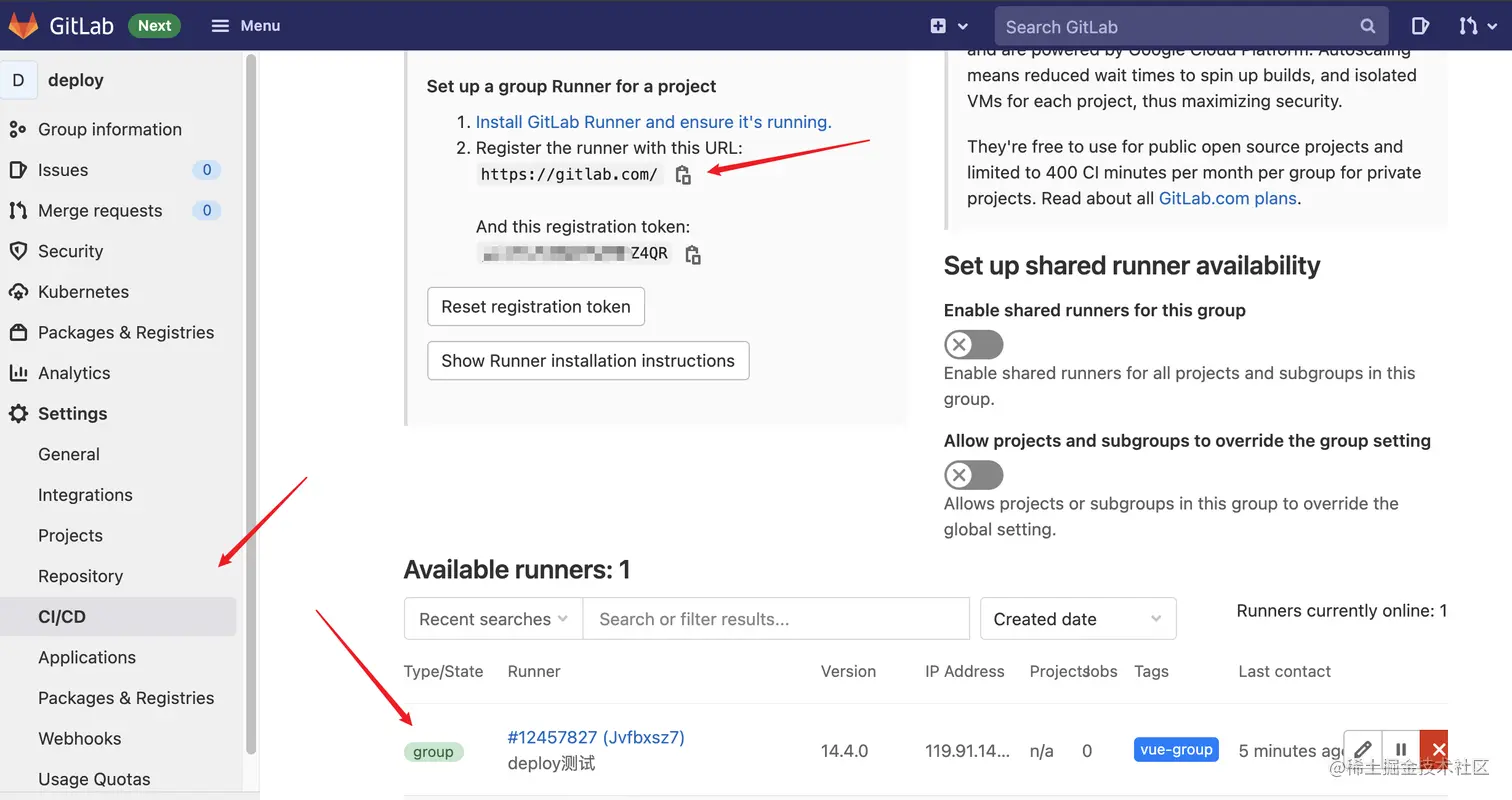Open Webhooks settings
The image size is (1512, 800).
79,738
